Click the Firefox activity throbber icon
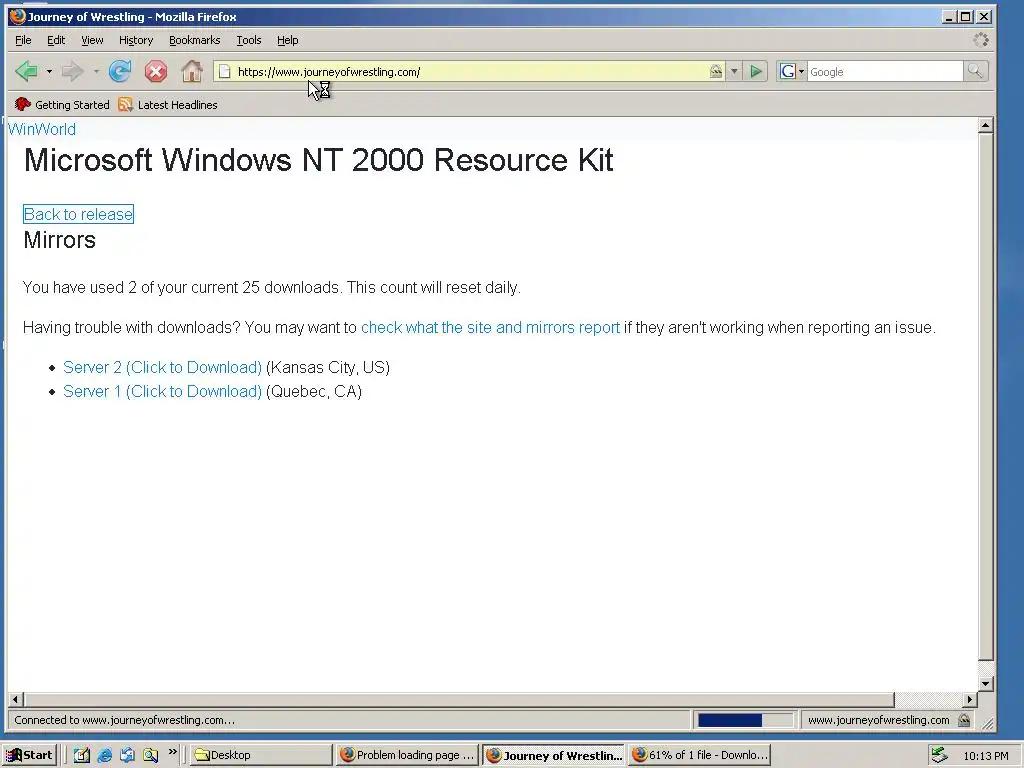 tap(981, 40)
